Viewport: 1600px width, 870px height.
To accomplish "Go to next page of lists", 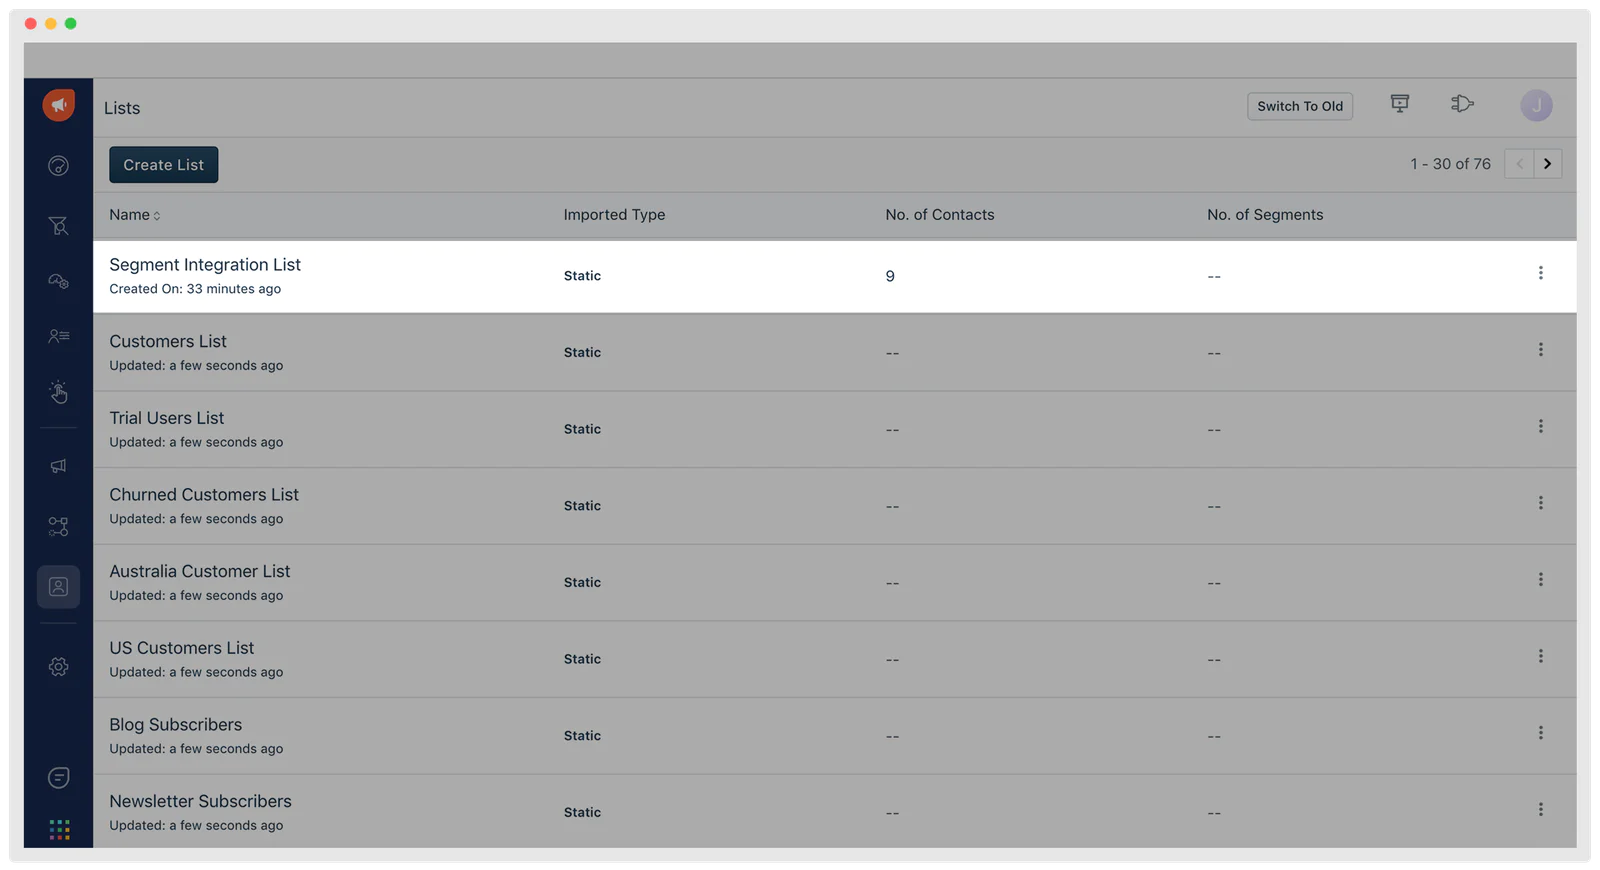I will pyautogui.click(x=1547, y=164).
